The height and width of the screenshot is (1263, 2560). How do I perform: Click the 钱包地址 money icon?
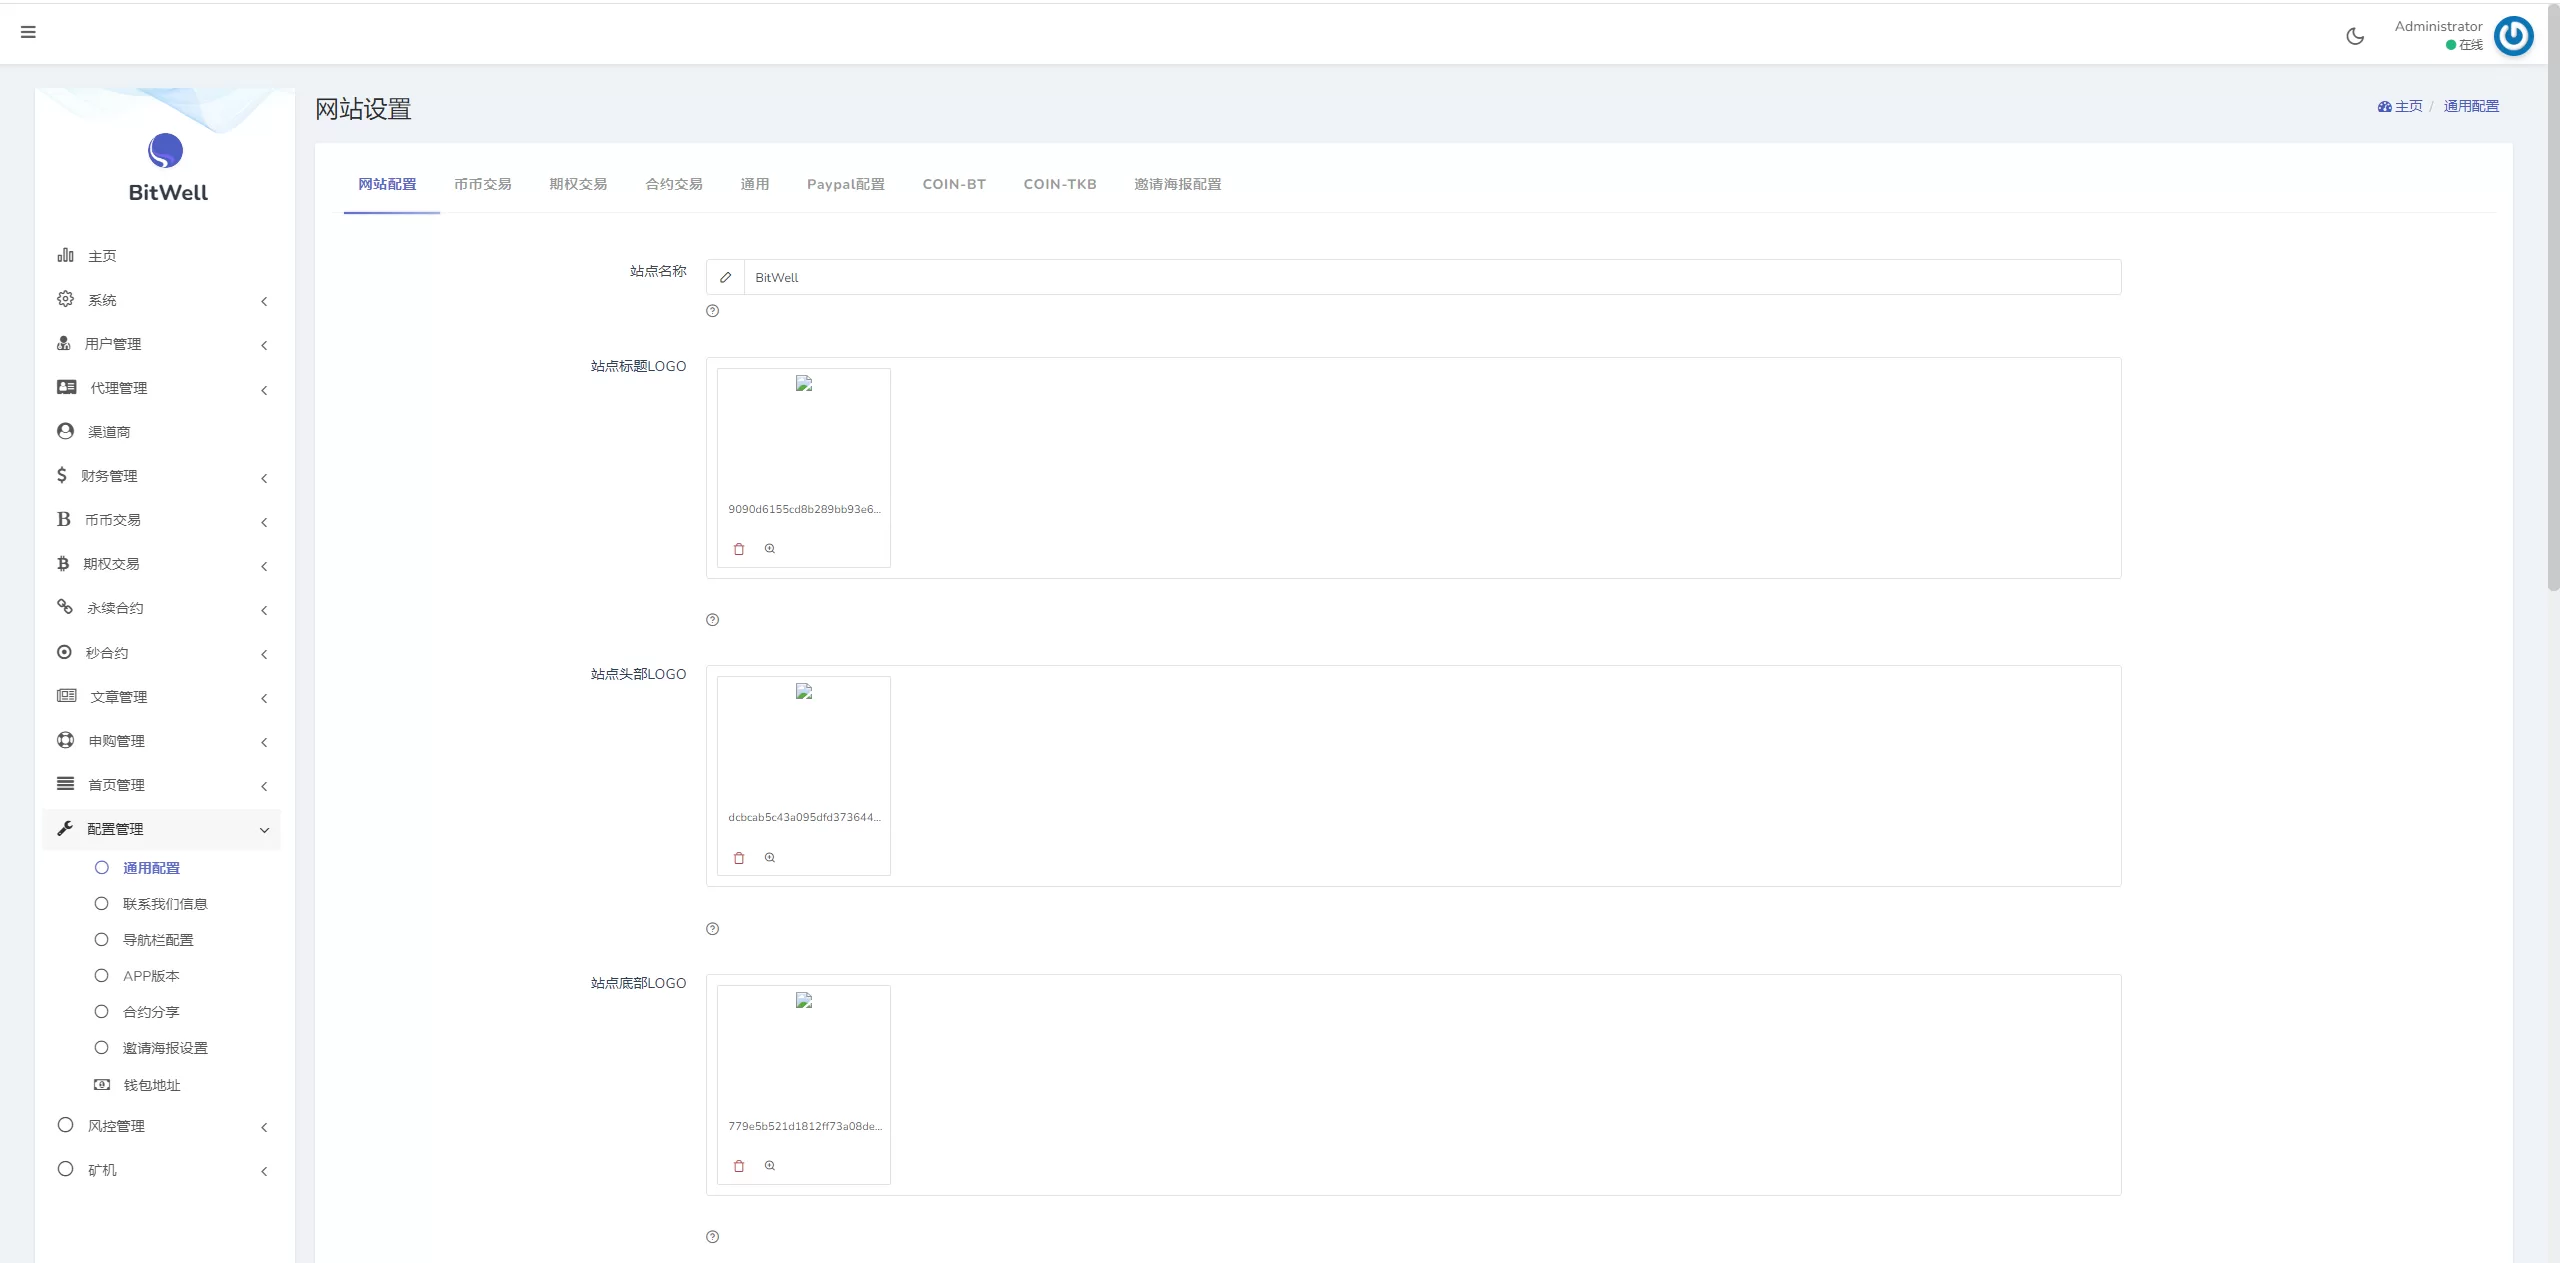tap(102, 1084)
